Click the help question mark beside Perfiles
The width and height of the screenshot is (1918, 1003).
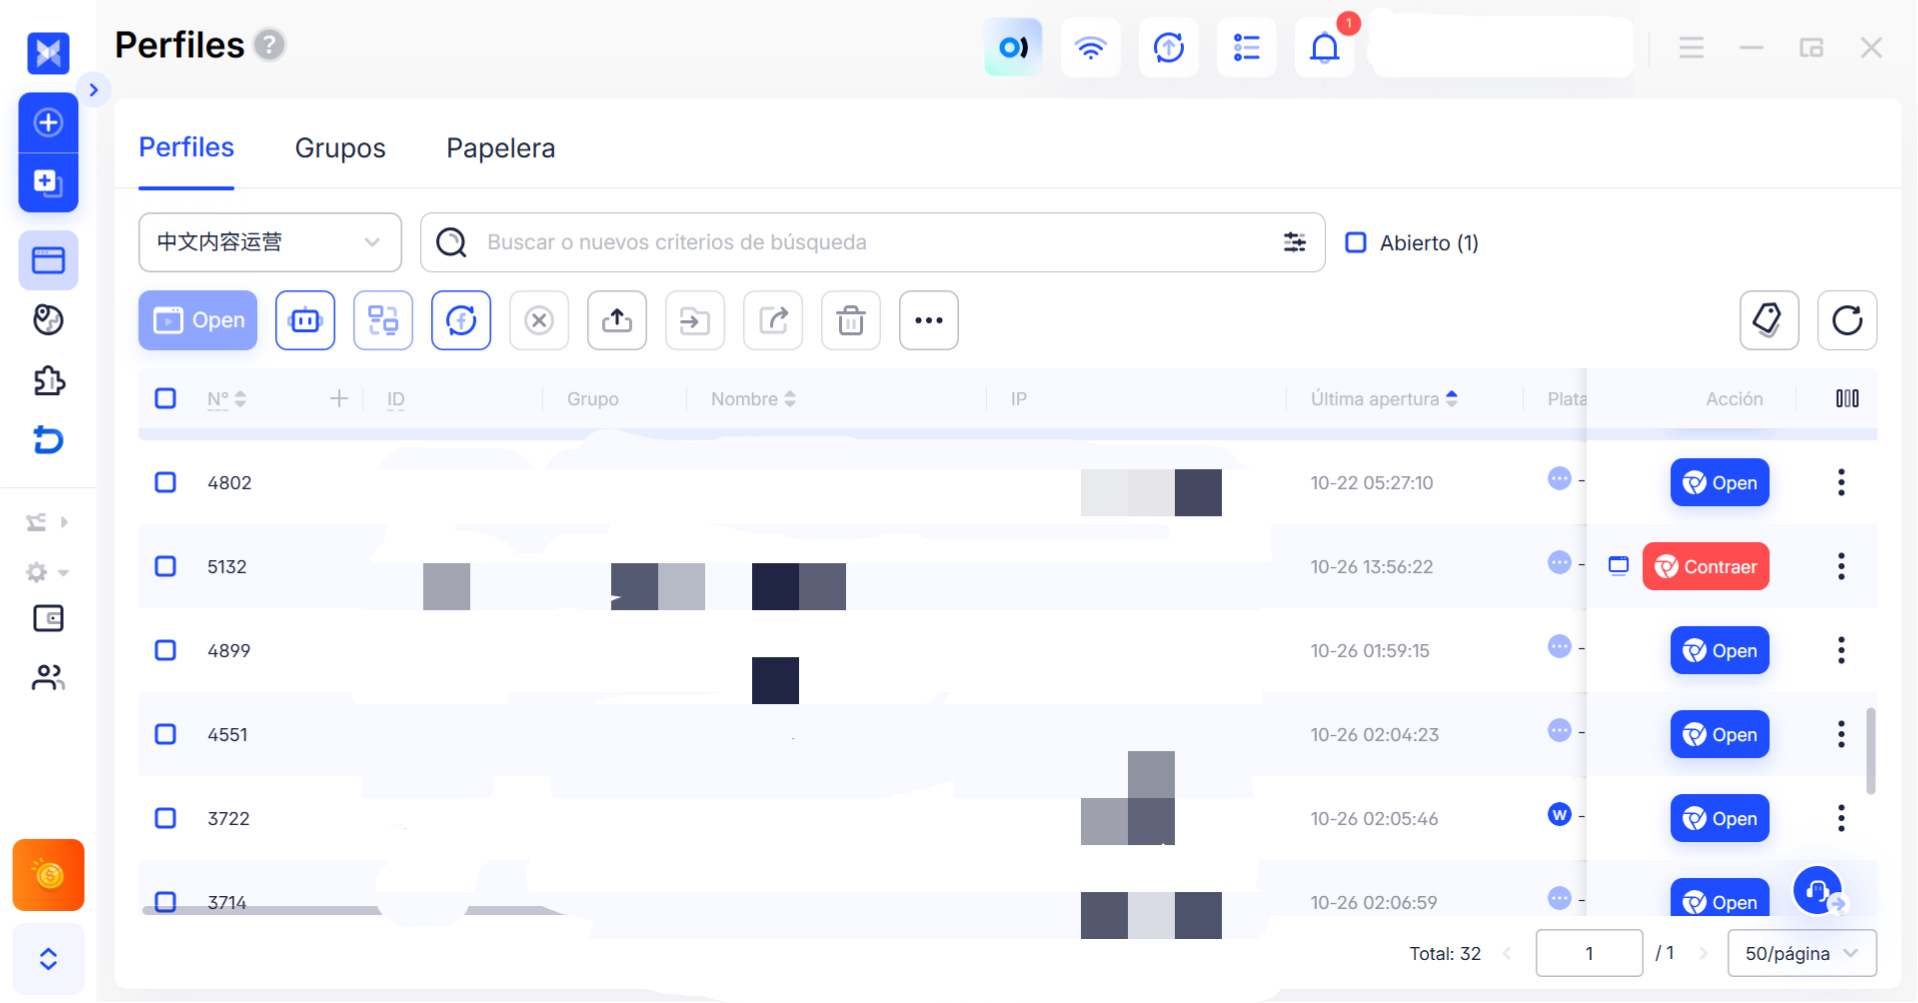click(x=269, y=45)
